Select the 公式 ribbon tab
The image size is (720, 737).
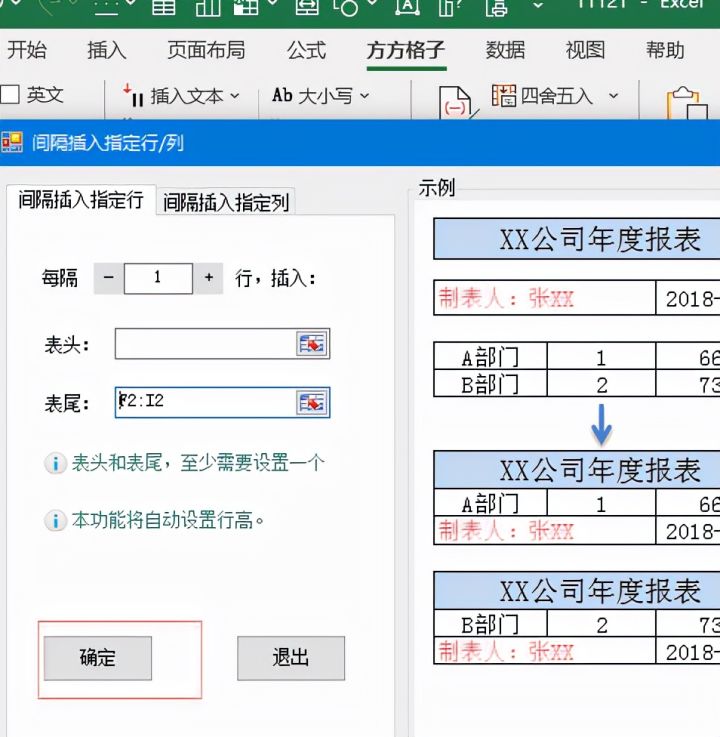pyautogui.click(x=306, y=50)
